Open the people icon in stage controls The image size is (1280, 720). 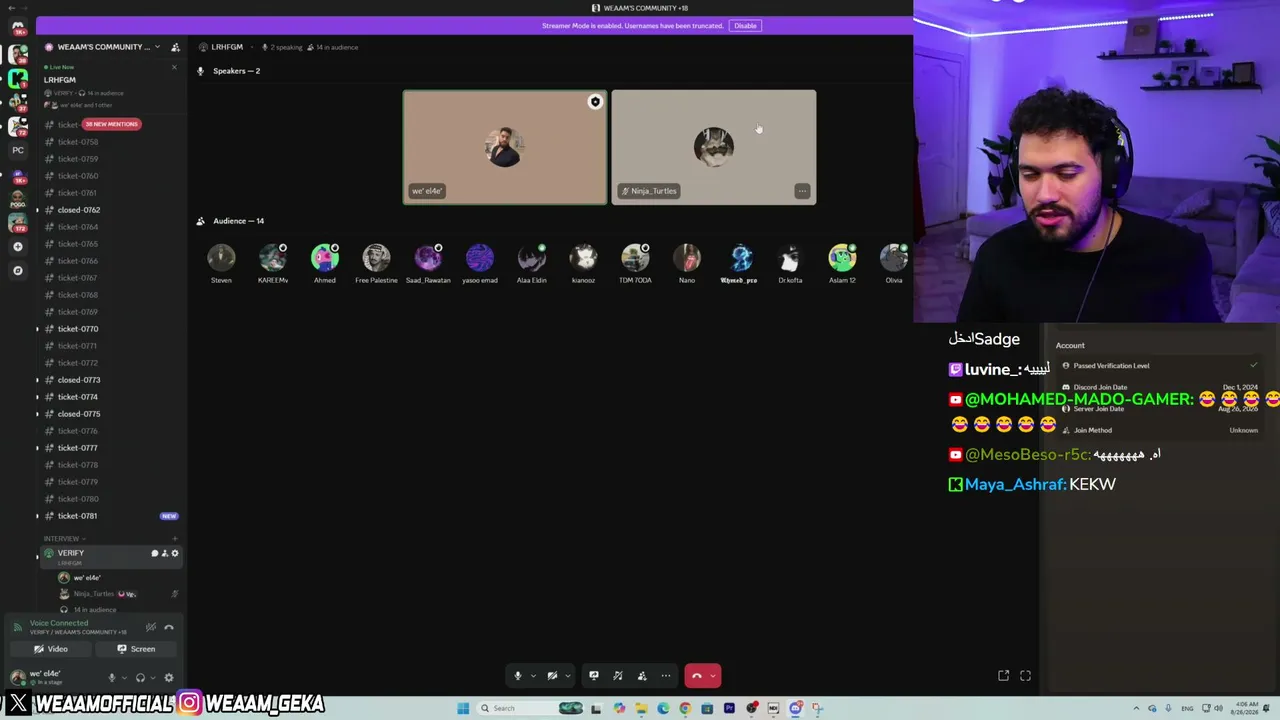point(642,676)
